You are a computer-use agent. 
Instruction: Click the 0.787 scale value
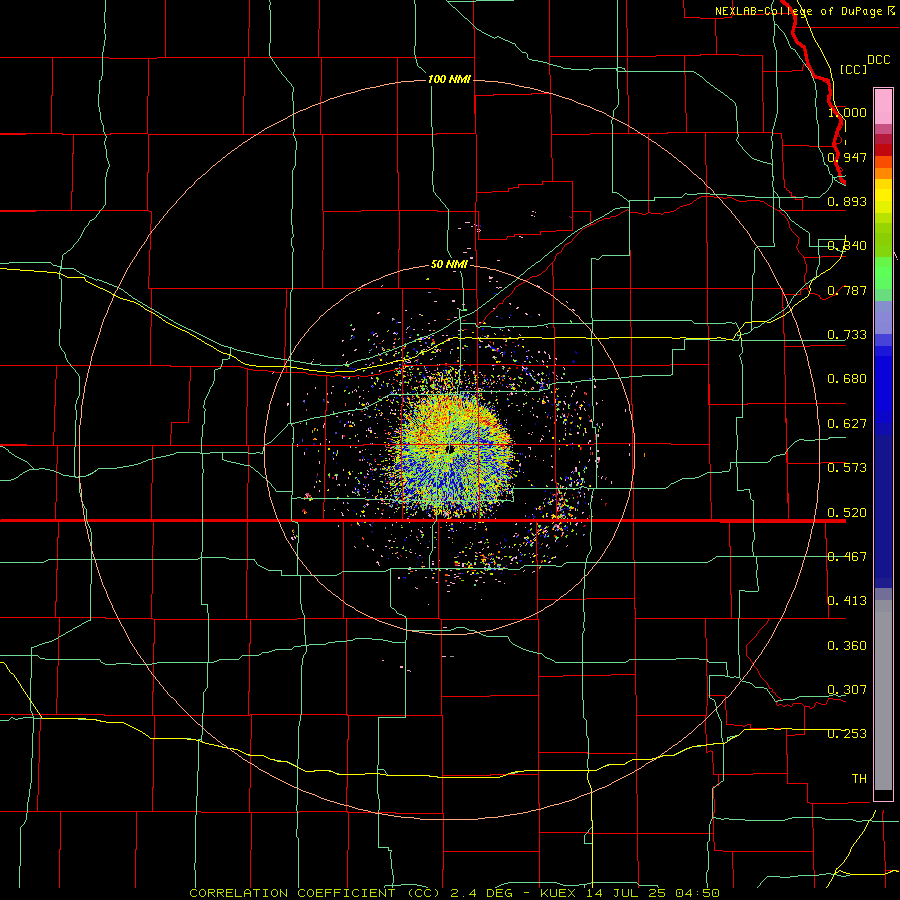[847, 290]
